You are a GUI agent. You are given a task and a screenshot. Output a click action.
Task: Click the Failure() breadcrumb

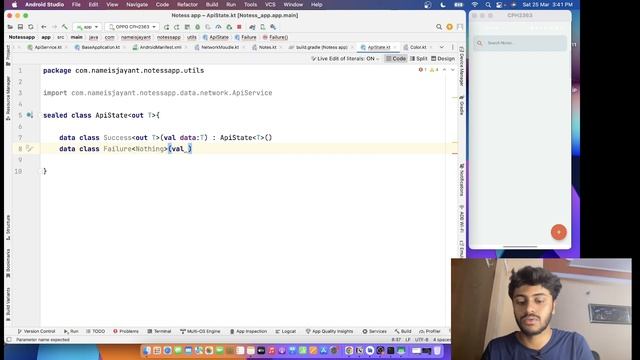pos(276,37)
